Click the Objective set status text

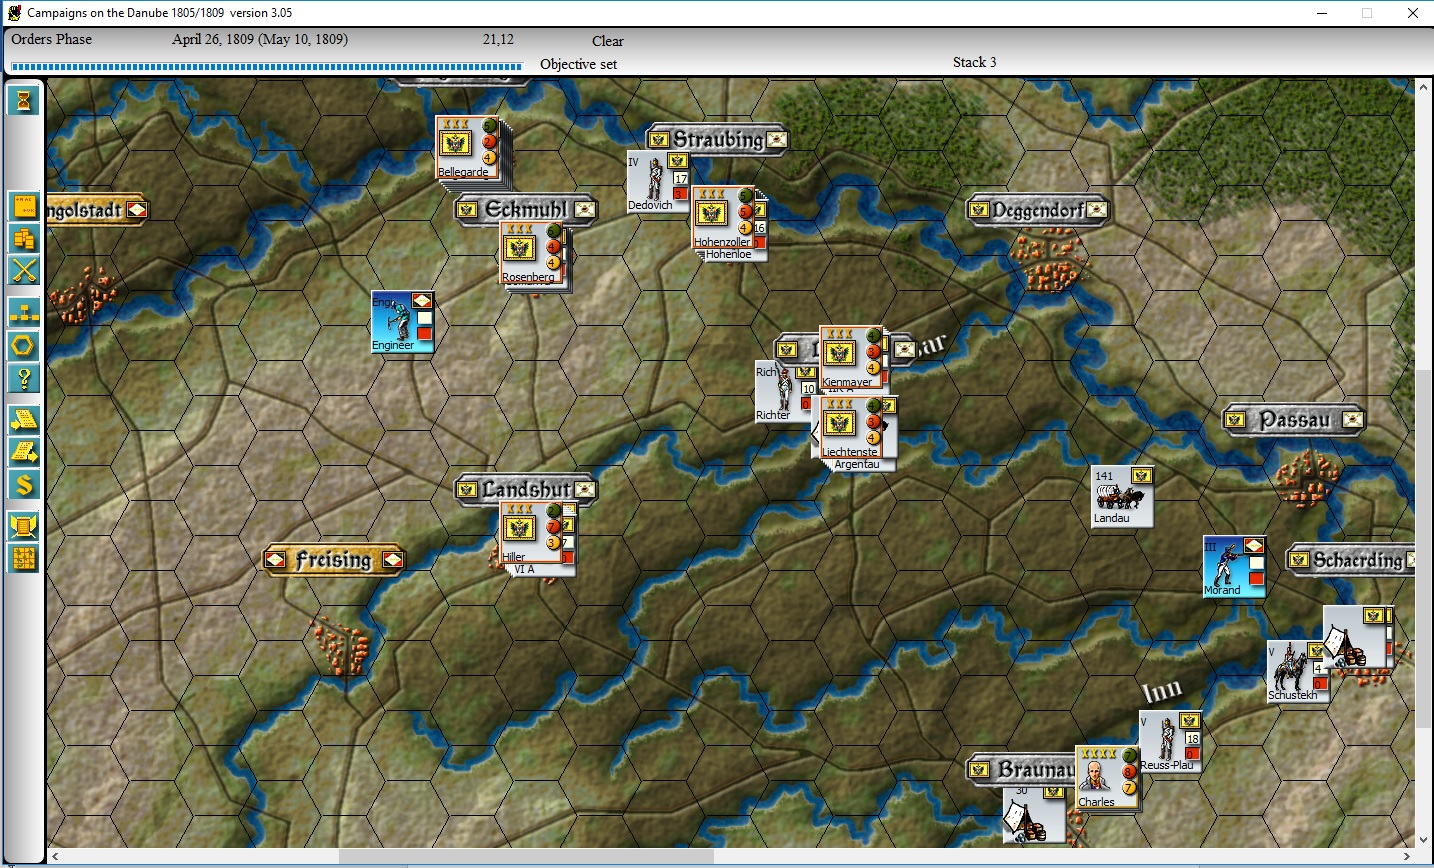click(x=578, y=64)
